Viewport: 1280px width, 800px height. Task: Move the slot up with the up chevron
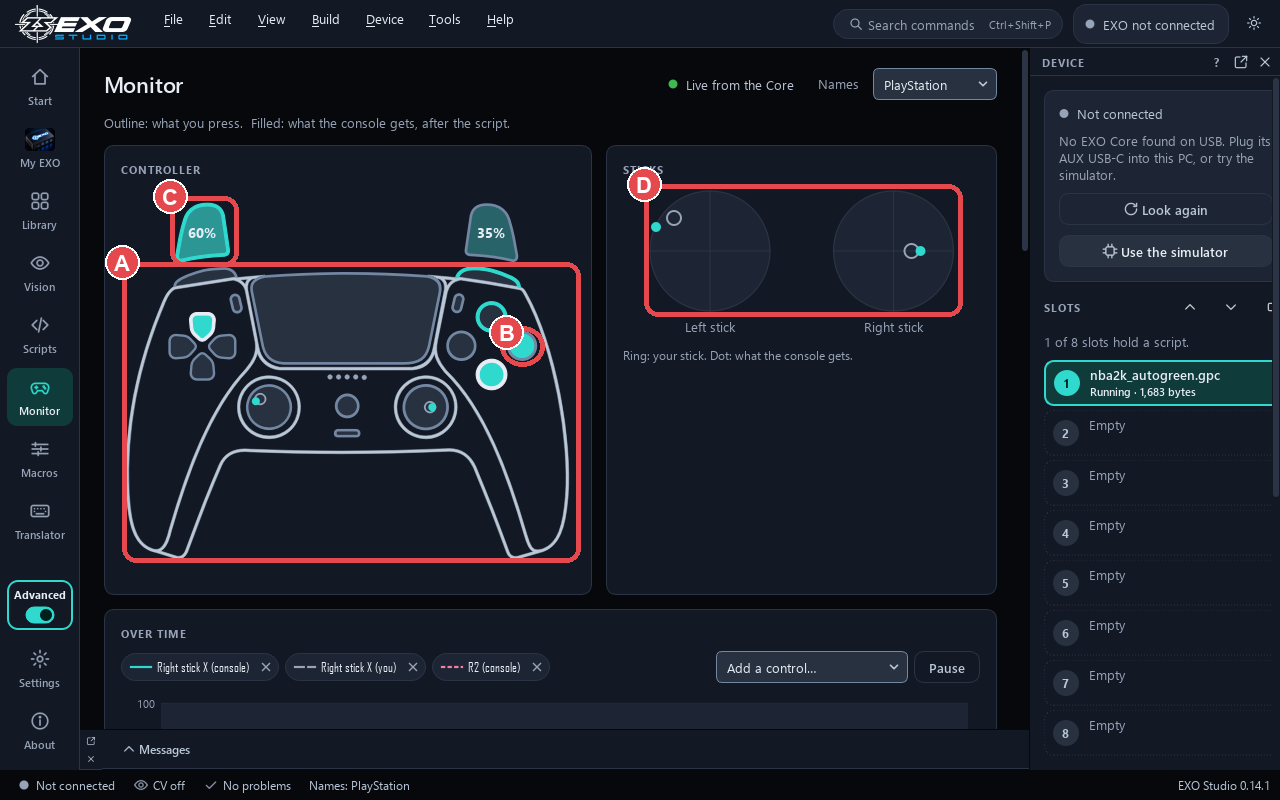coord(1190,307)
